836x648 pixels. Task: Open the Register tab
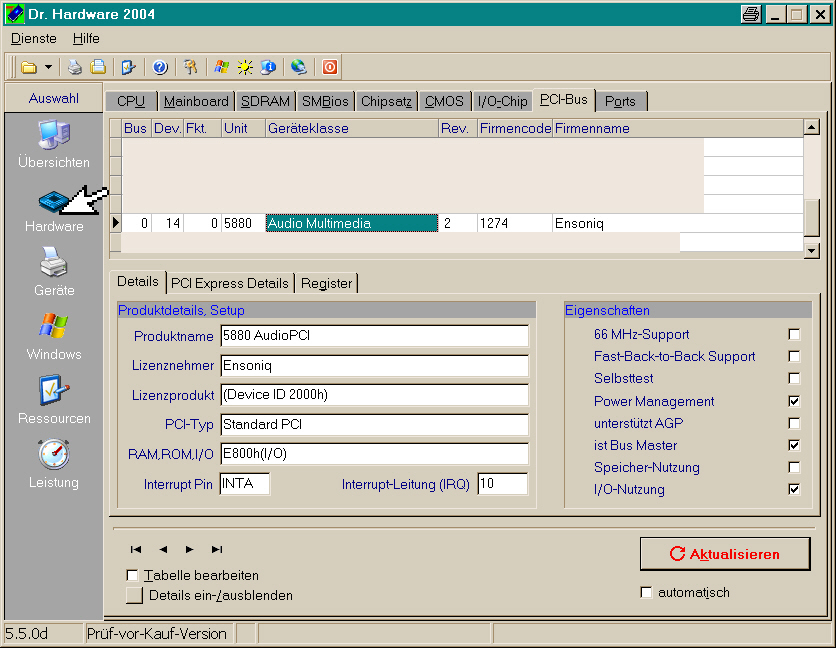tap(326, 283)
